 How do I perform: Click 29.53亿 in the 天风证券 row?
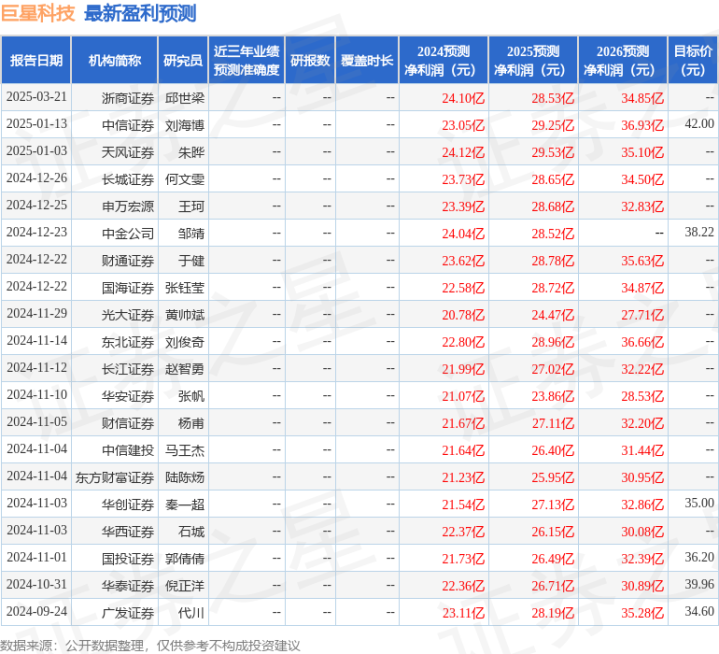coord(553,152)
